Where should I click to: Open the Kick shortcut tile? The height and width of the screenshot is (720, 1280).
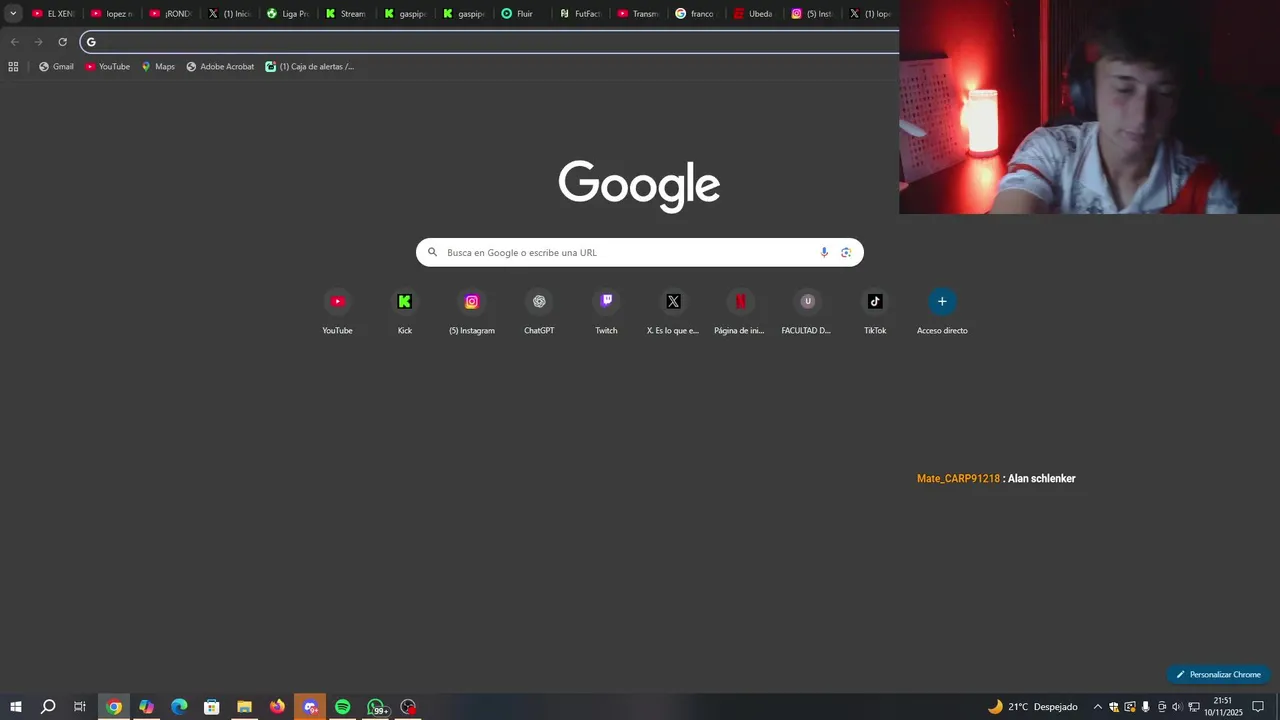pyautogui.click(x=404, y=311)
